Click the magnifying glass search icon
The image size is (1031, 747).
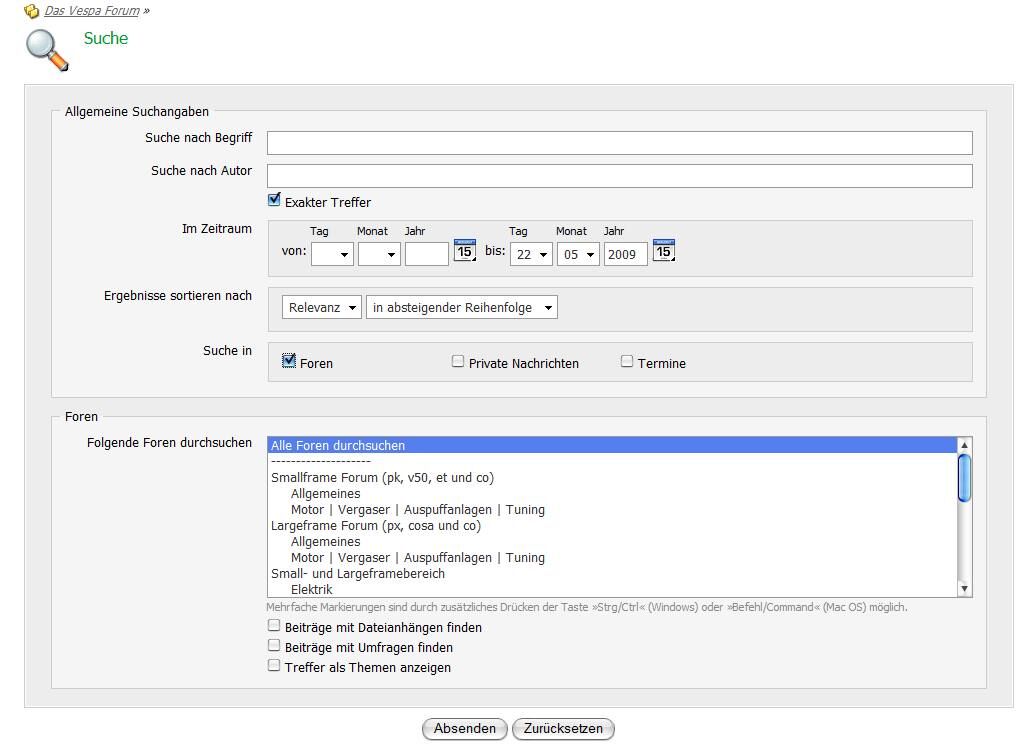[x=47, y=50]
